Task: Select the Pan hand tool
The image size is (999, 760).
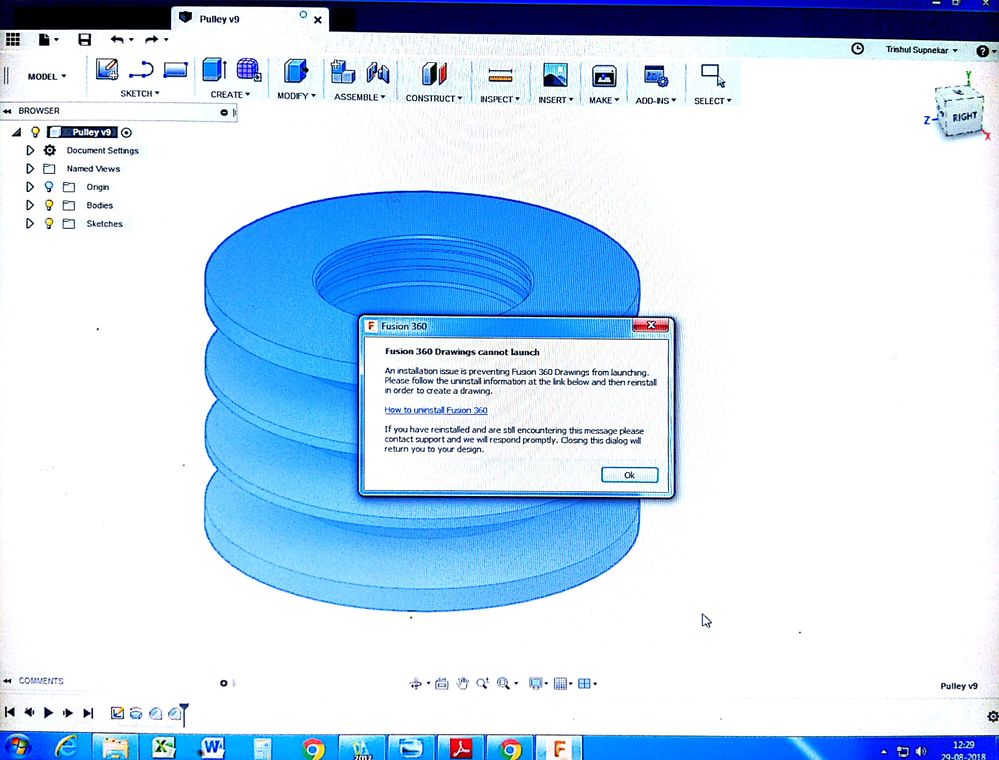Action: coord(463,684)
